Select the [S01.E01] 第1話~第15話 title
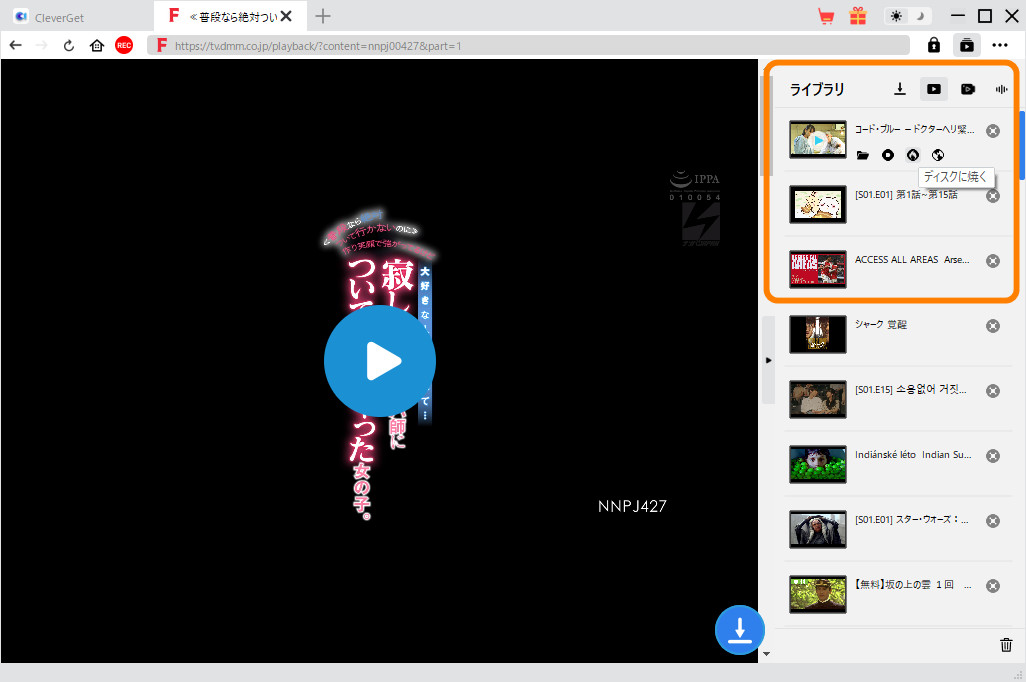Image resolution: width=1026 pixels, height=682 pixels. pyautogui.click(x=906, y=194)
